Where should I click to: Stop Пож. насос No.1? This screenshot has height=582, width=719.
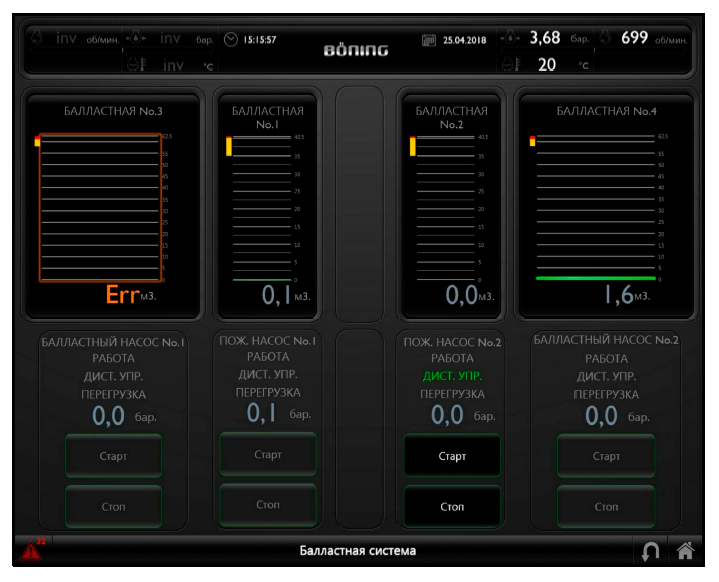click(x=267, y=505)
